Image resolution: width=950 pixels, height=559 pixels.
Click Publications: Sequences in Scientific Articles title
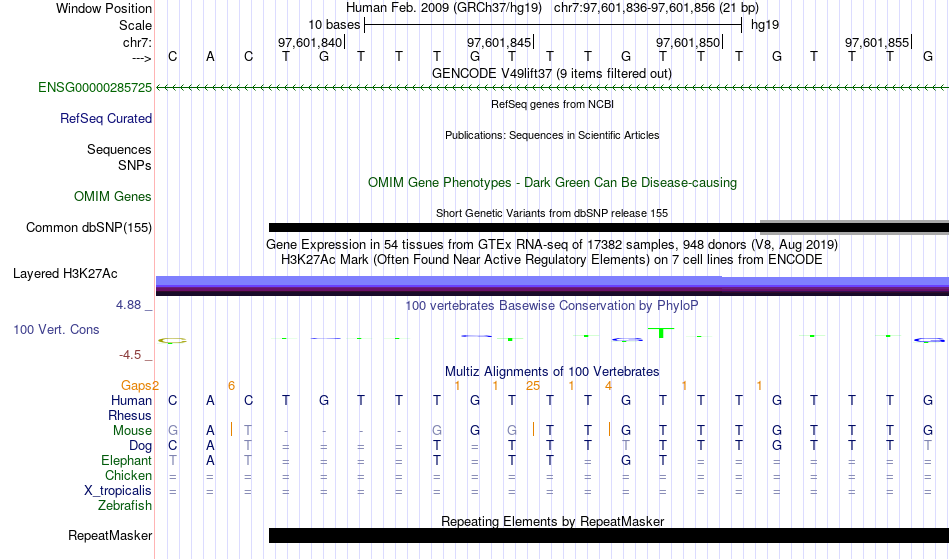pos(552,135)
